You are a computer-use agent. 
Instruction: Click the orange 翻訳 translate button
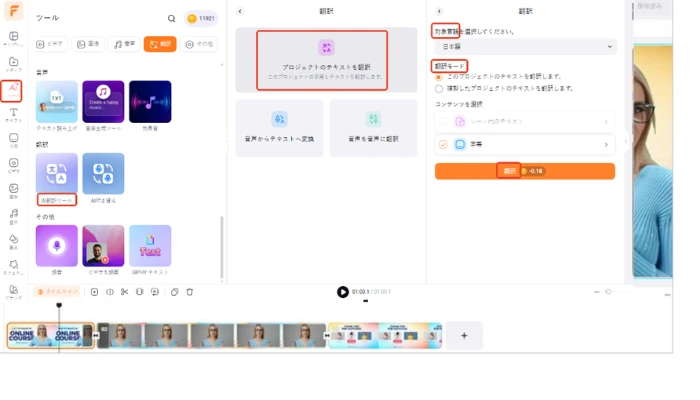pyautogui.click(x=525, y=171)
